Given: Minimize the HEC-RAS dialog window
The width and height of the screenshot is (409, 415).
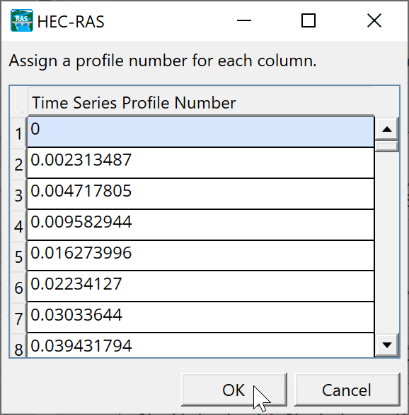Looking at the screenshot, I should (x=244, y=21).
